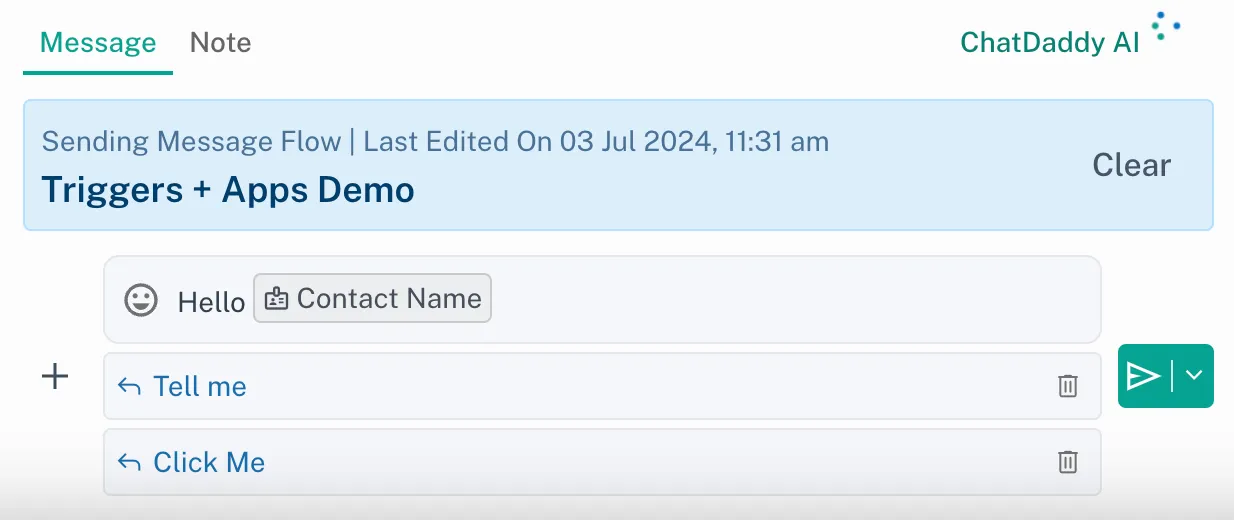
Task: Expand the send options dropdown chevron
Action: tap(1194, 376)
